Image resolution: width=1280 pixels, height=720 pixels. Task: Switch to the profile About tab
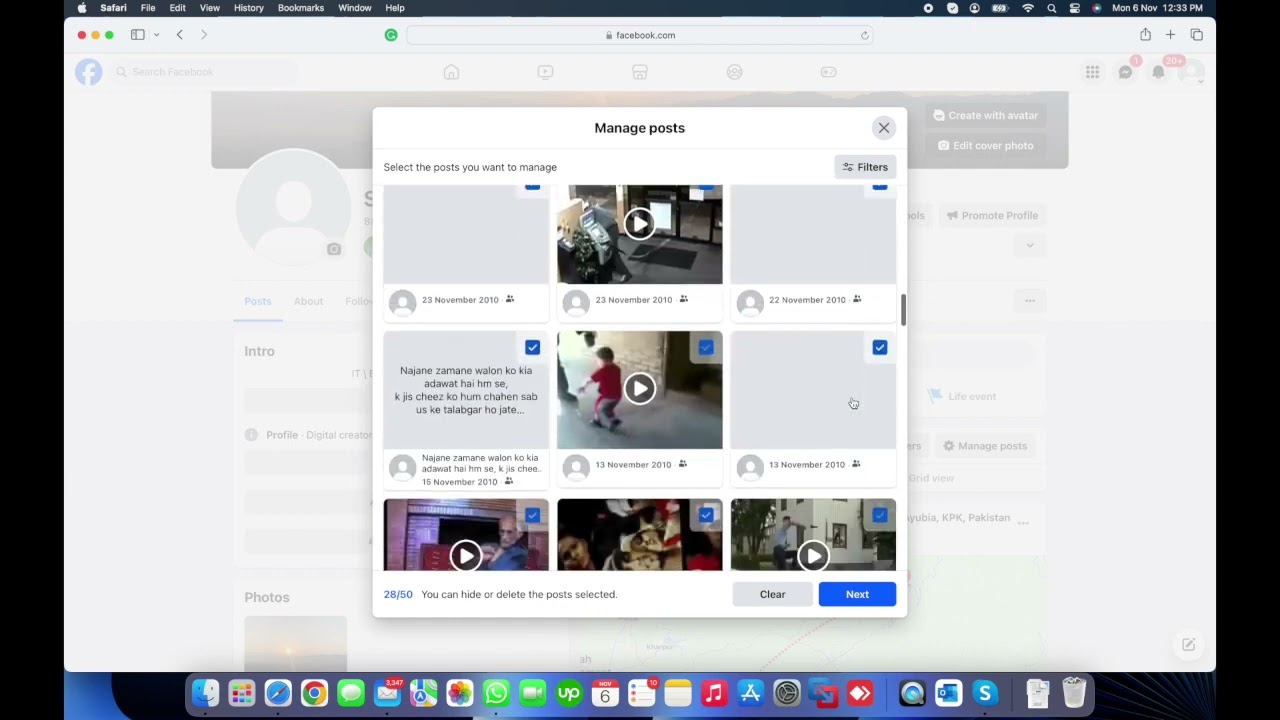[308, 301]
